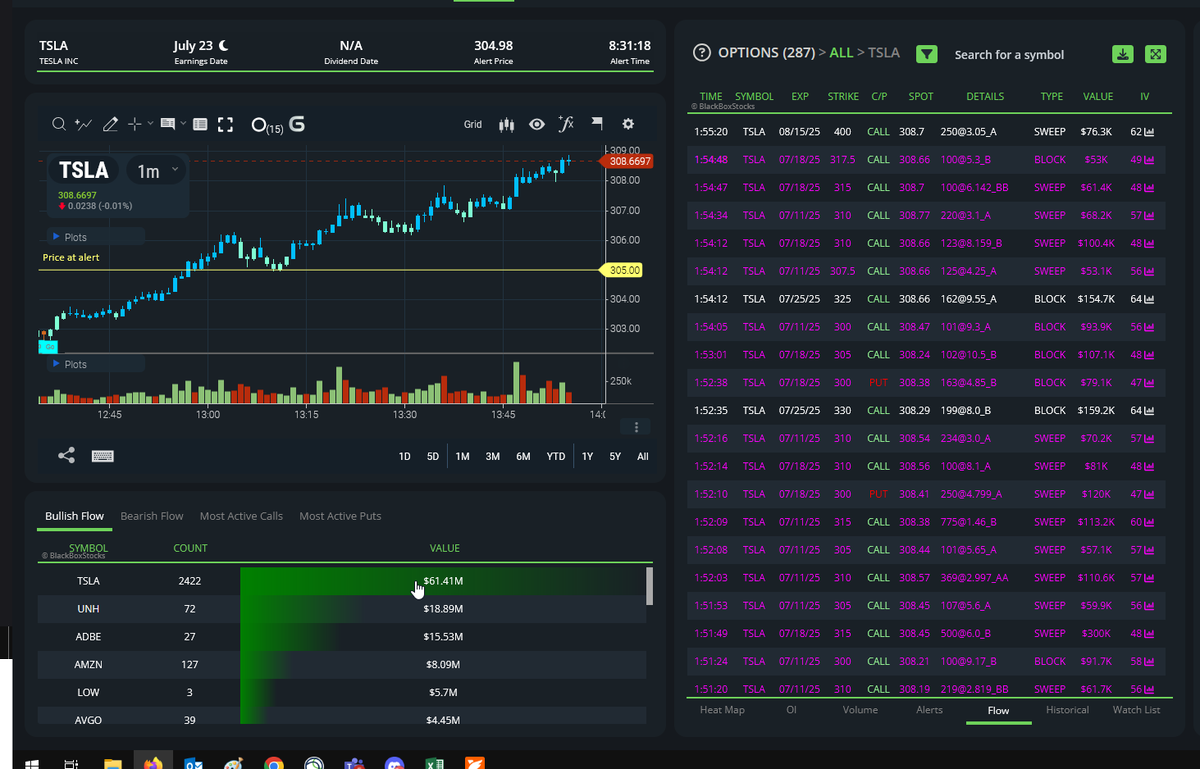Expand options panel to fullscreen

1155,54
